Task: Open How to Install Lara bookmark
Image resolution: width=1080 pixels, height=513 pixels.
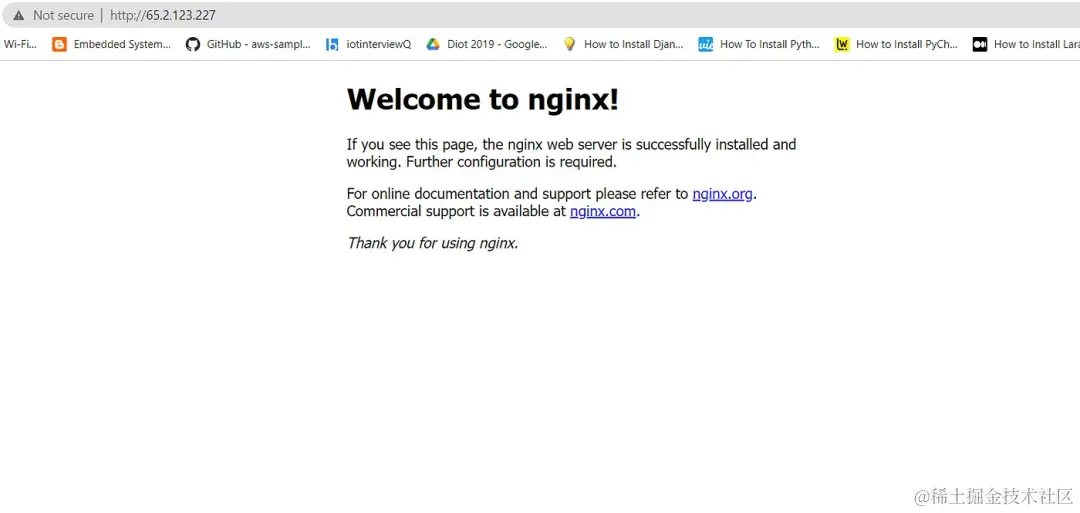Action: tap(1037, 44)
